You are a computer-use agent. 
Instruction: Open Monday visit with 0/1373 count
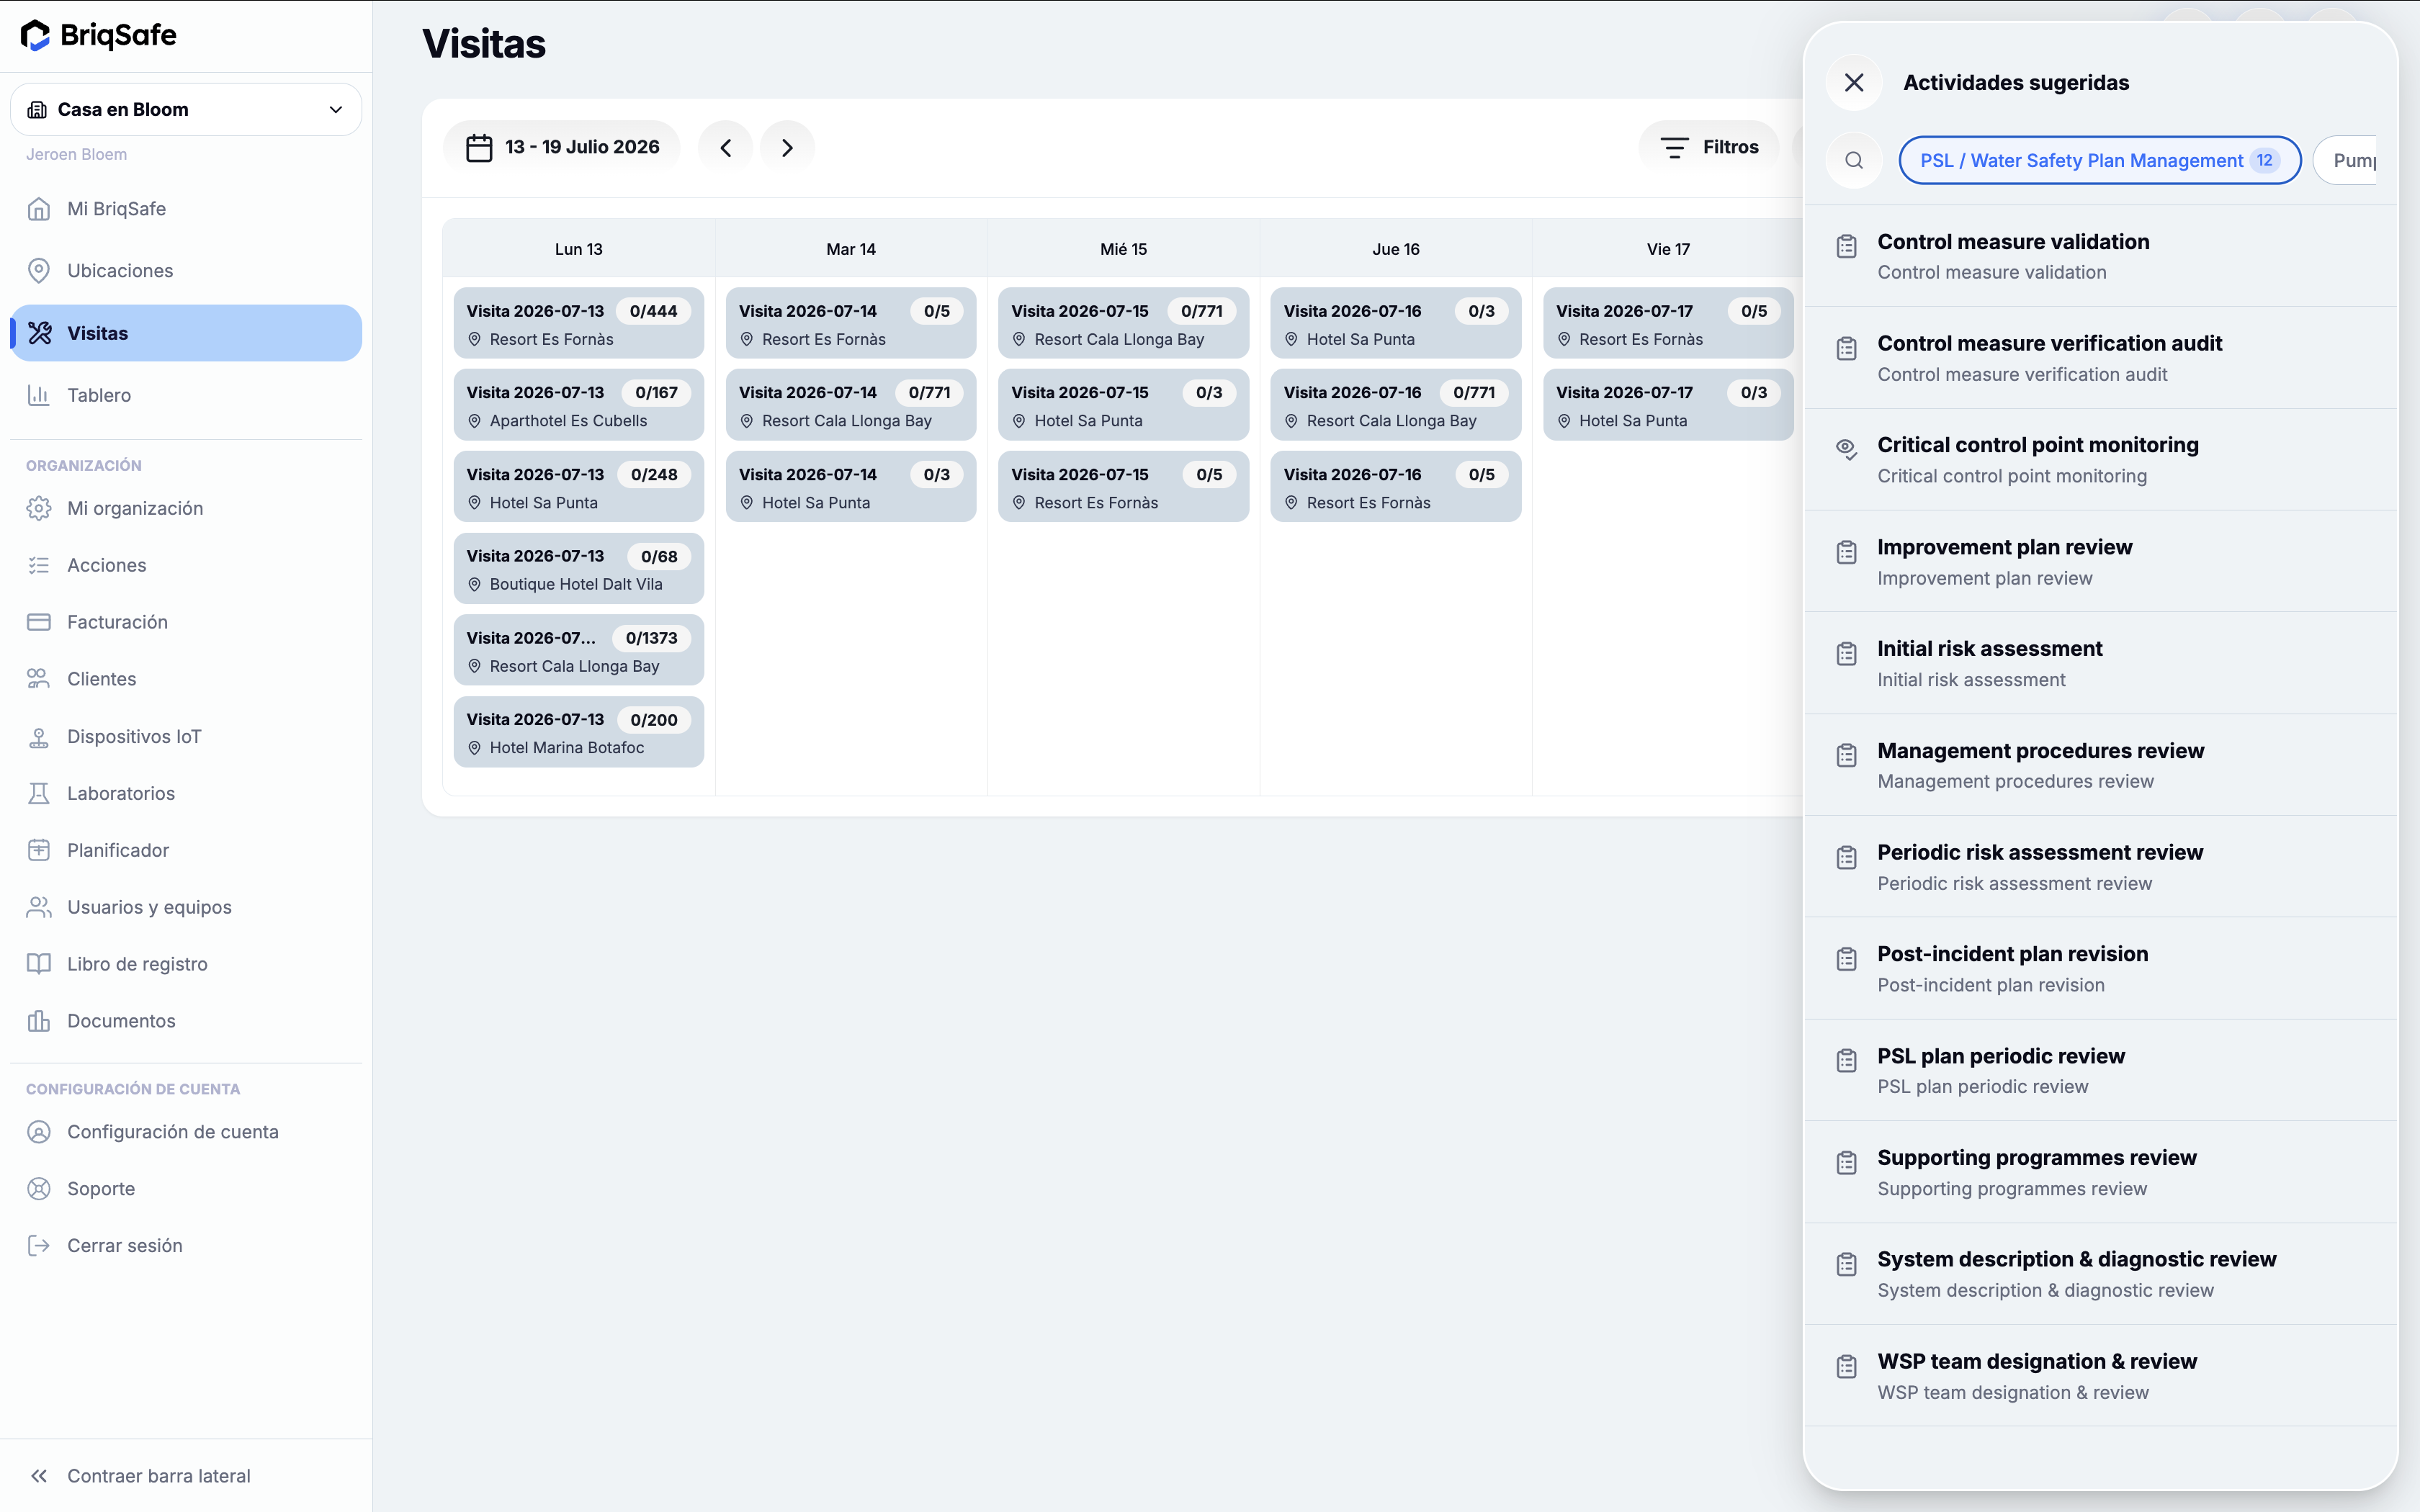(x=579, y=650)
